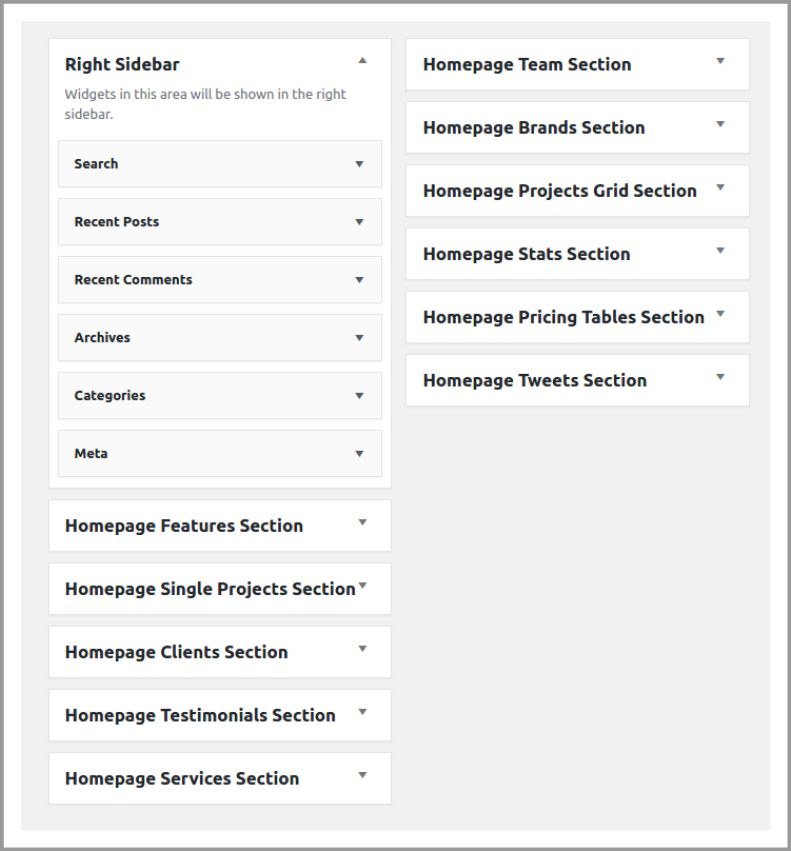
Task: Expand Homepage Testimonials Section arrow
Action: pos(363,712)
